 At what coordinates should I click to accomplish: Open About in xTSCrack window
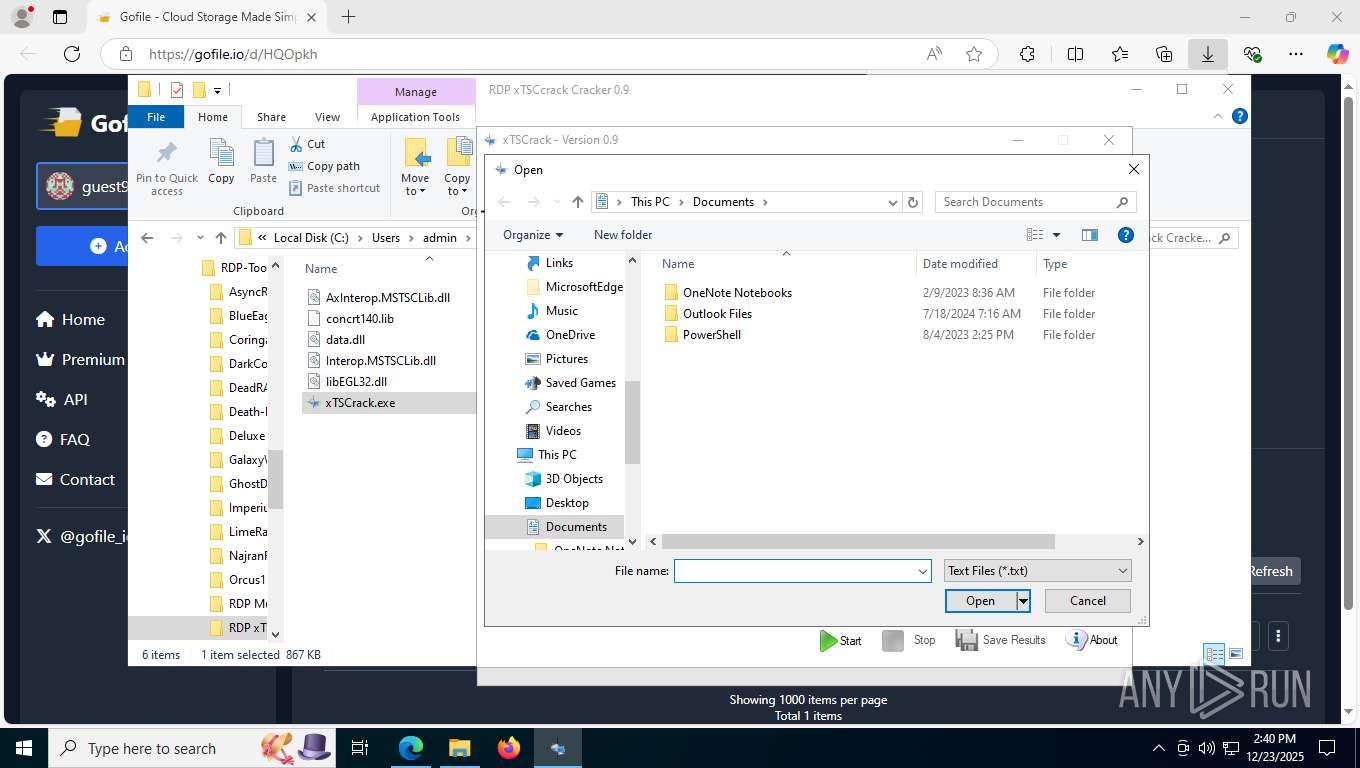point(1092,640)
